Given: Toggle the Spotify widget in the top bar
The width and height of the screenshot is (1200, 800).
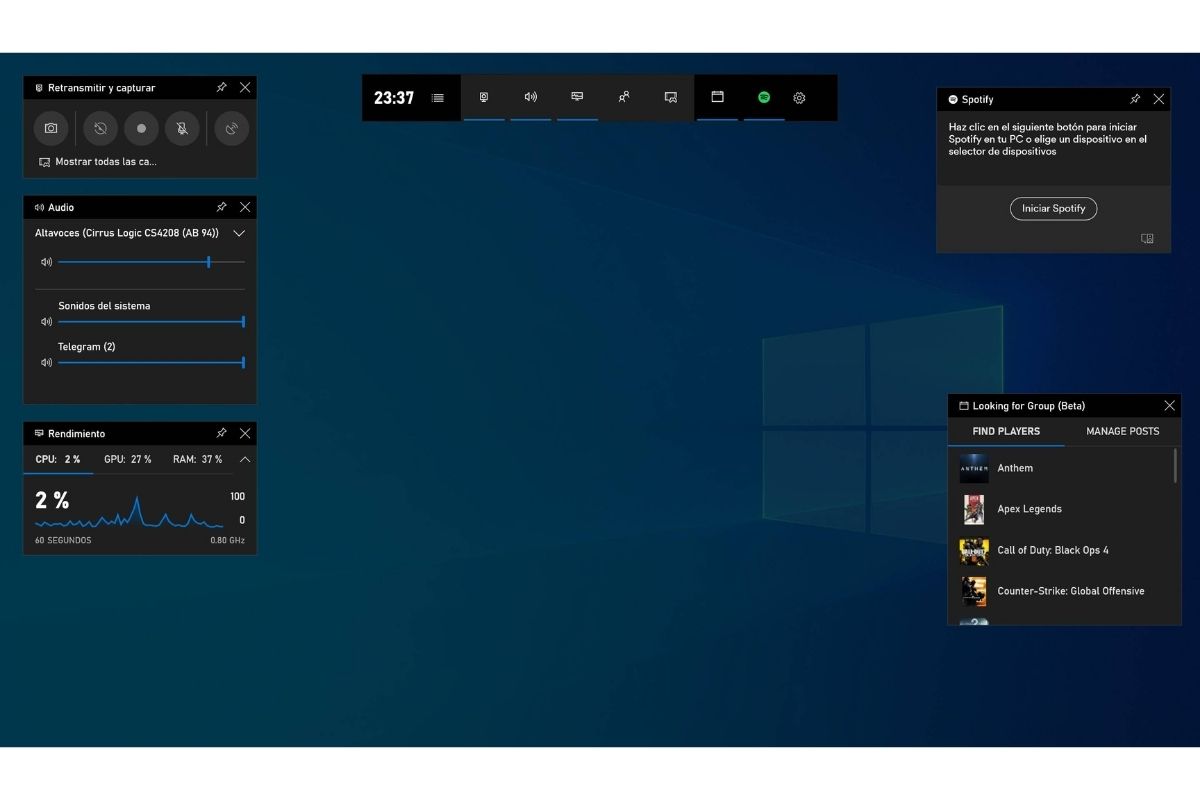Looking at the screenshot, I should 764,97.
